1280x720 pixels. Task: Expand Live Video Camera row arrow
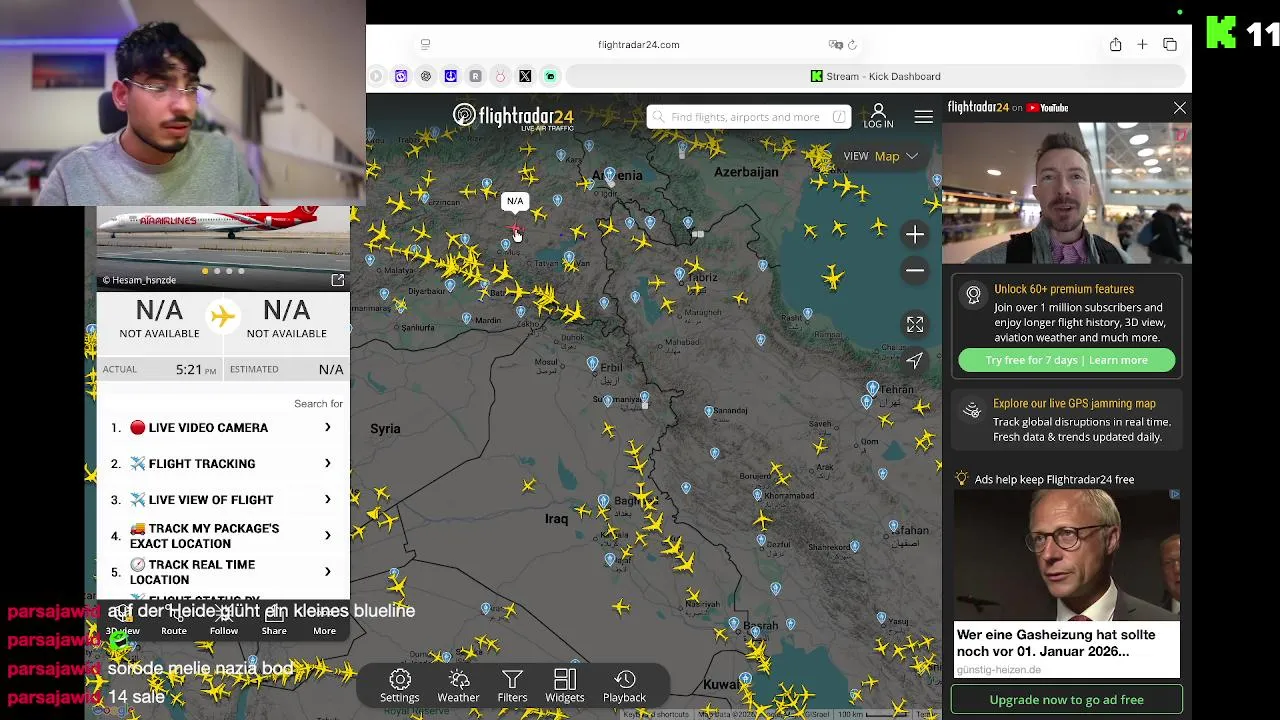(327, 428)
